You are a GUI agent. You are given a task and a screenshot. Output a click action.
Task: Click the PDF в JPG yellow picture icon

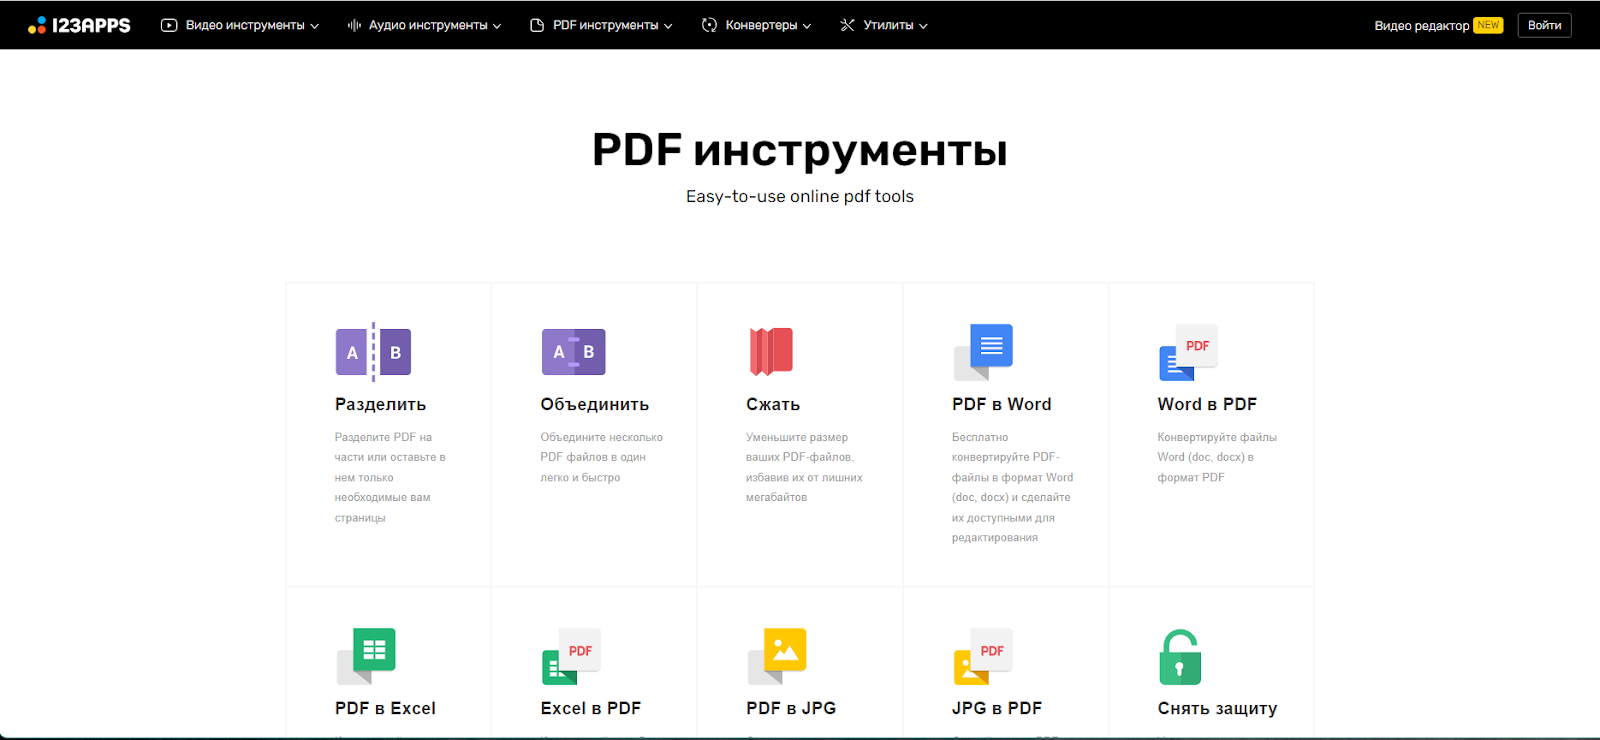[x=777, y=656]
